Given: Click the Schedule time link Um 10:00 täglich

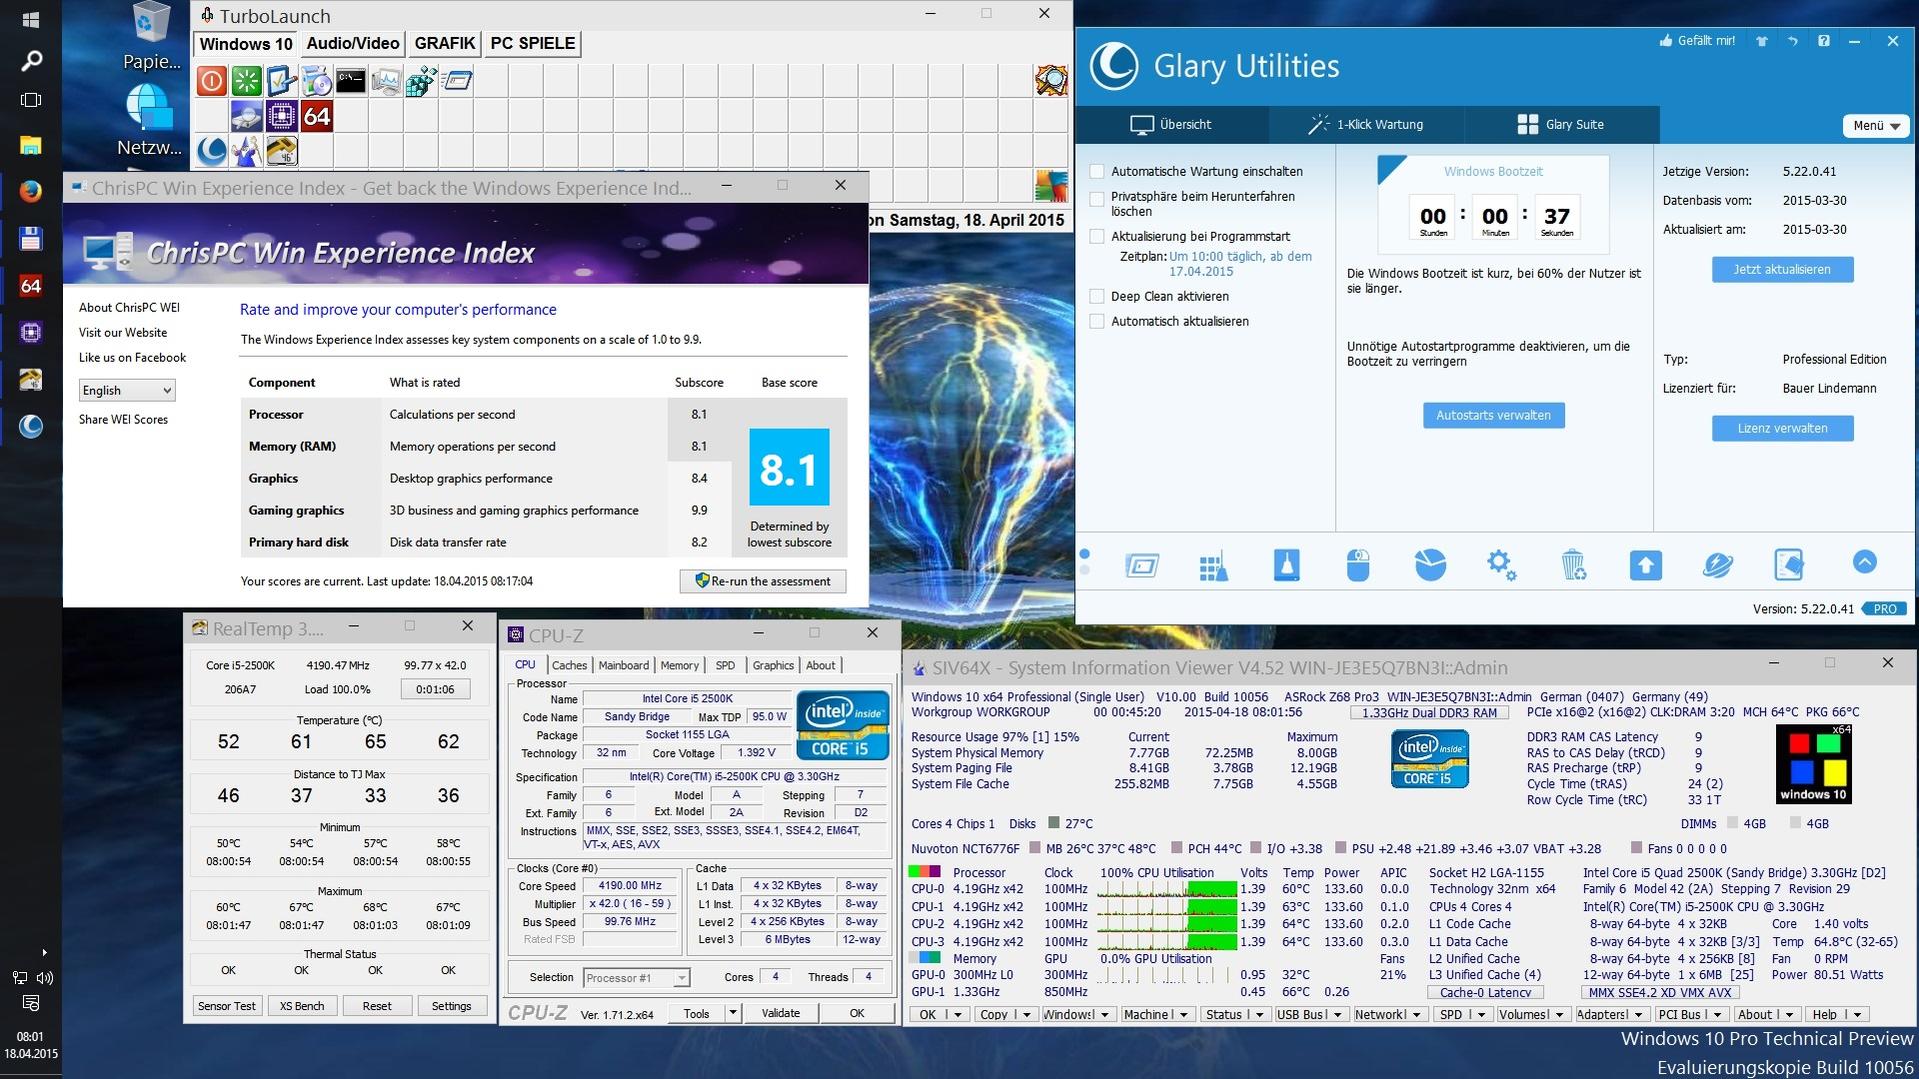Looking at the screenshot, I should pos(1240,264).
